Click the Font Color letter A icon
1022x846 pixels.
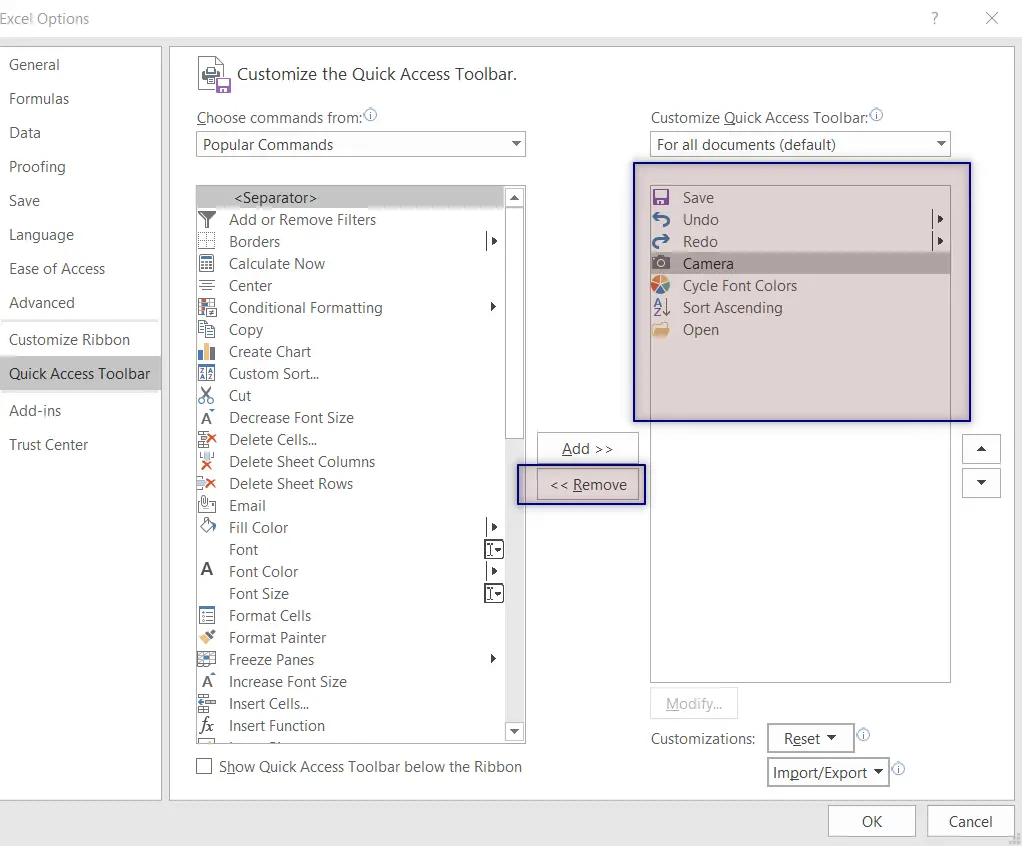(x=207, y=570)
